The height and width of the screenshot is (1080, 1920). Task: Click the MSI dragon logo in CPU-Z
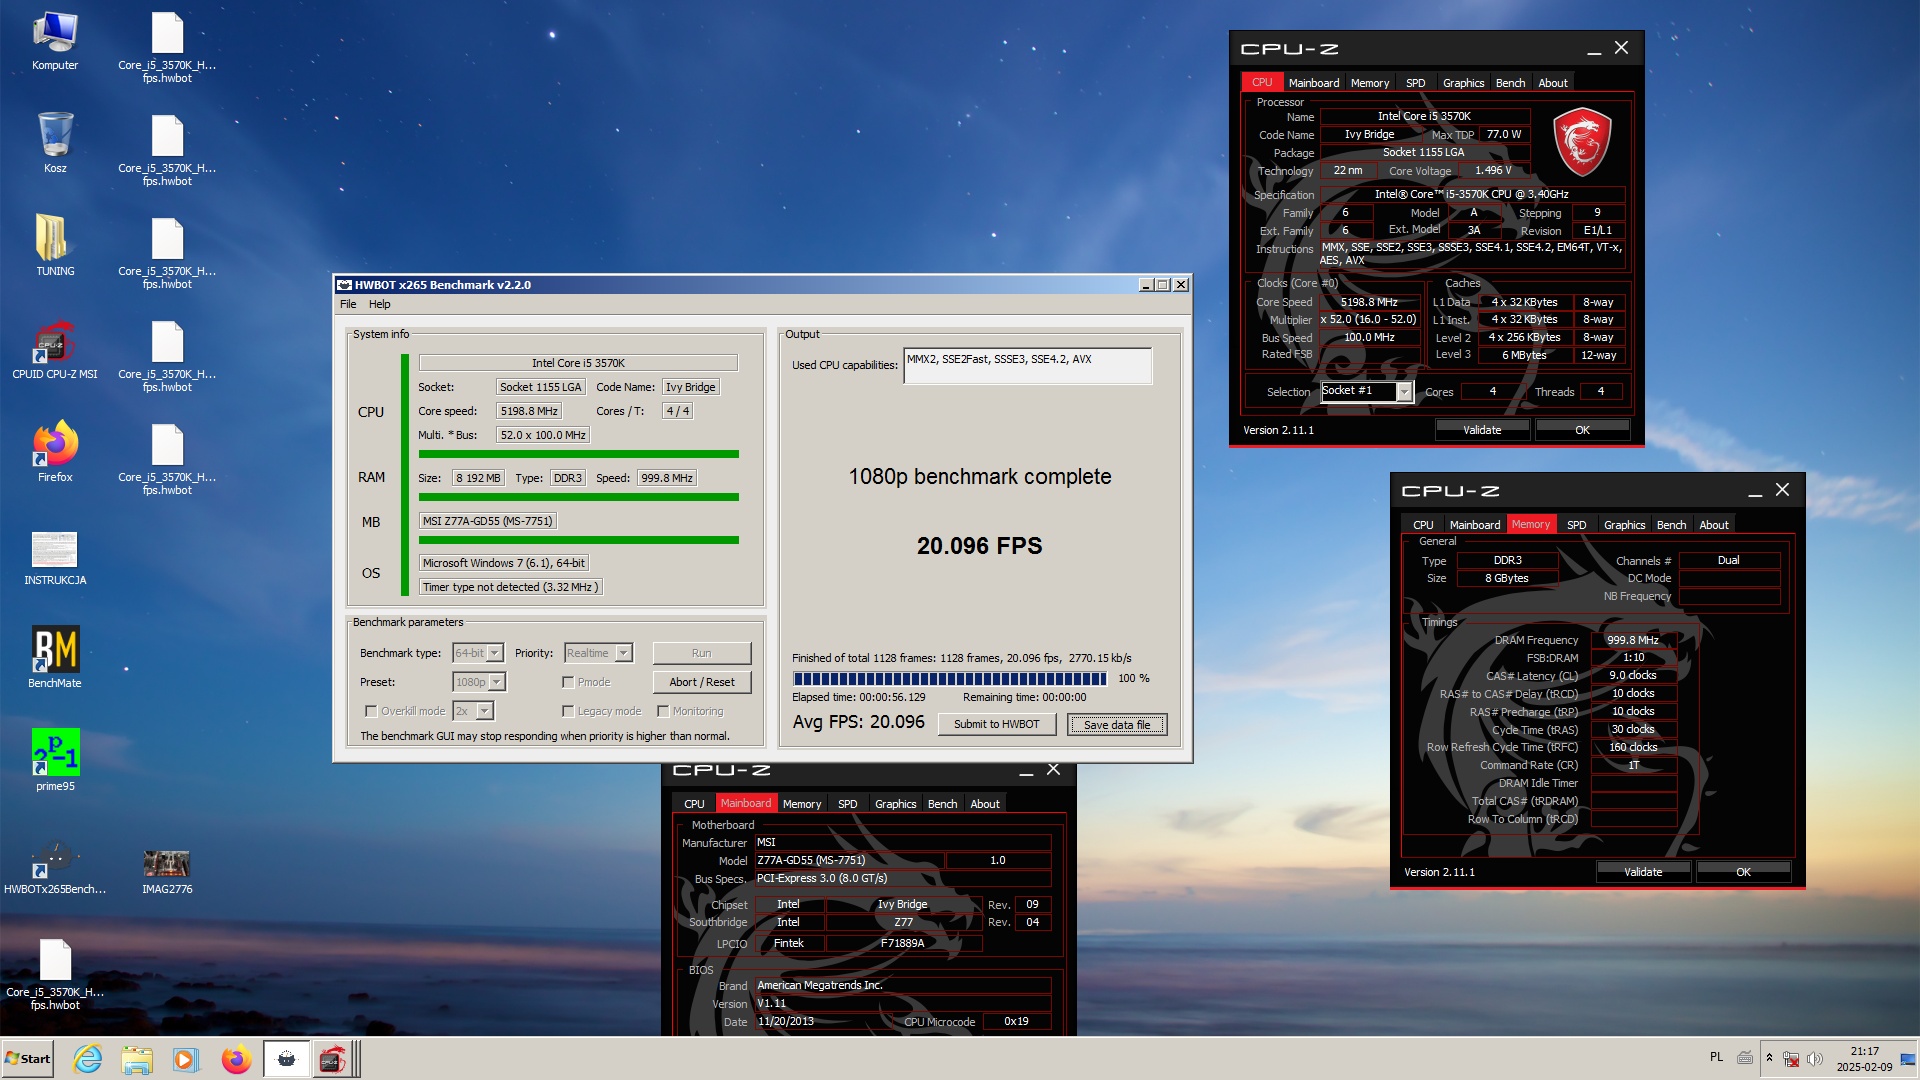(x=1582, y=142)
